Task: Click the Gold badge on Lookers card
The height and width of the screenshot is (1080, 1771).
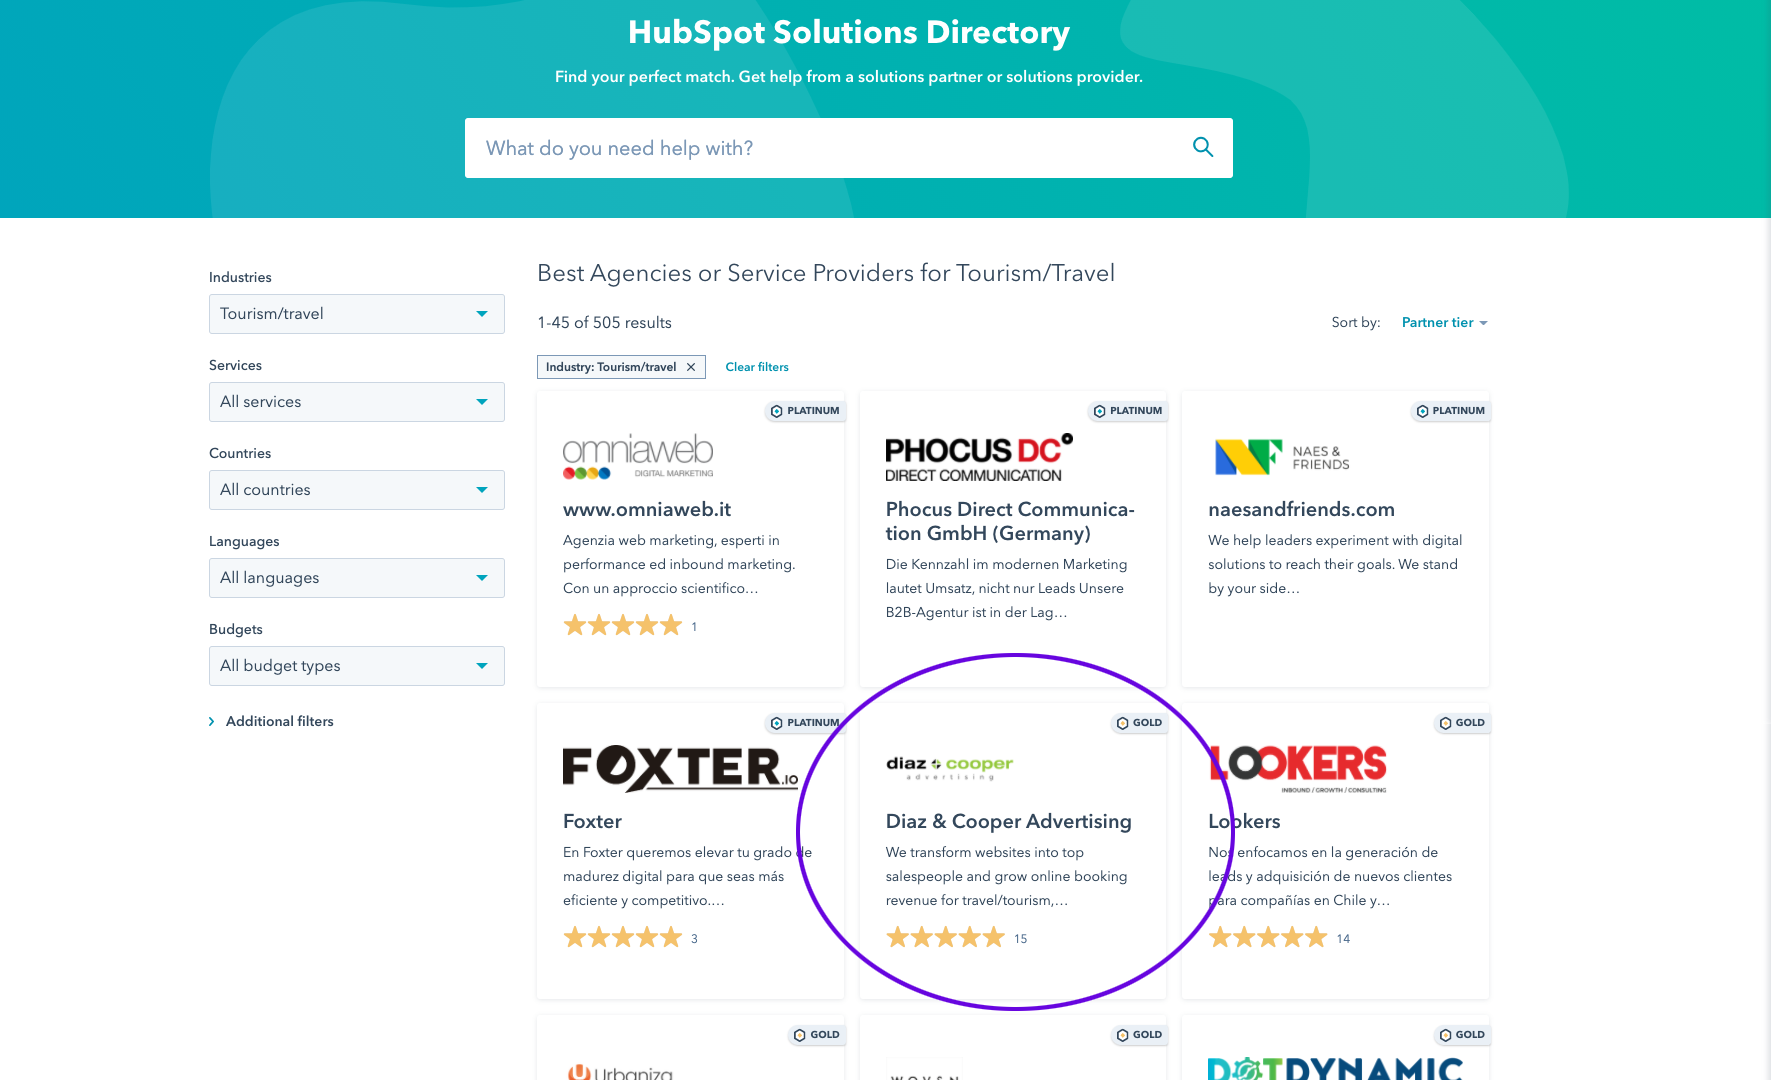Action: [x=1461, y=722]
